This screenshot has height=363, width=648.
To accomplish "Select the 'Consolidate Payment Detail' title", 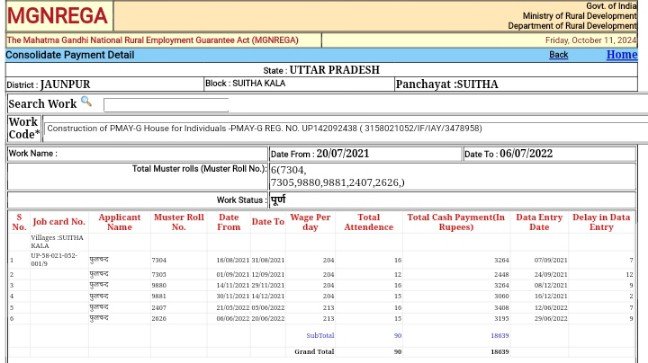I will [x=70, y=55].
